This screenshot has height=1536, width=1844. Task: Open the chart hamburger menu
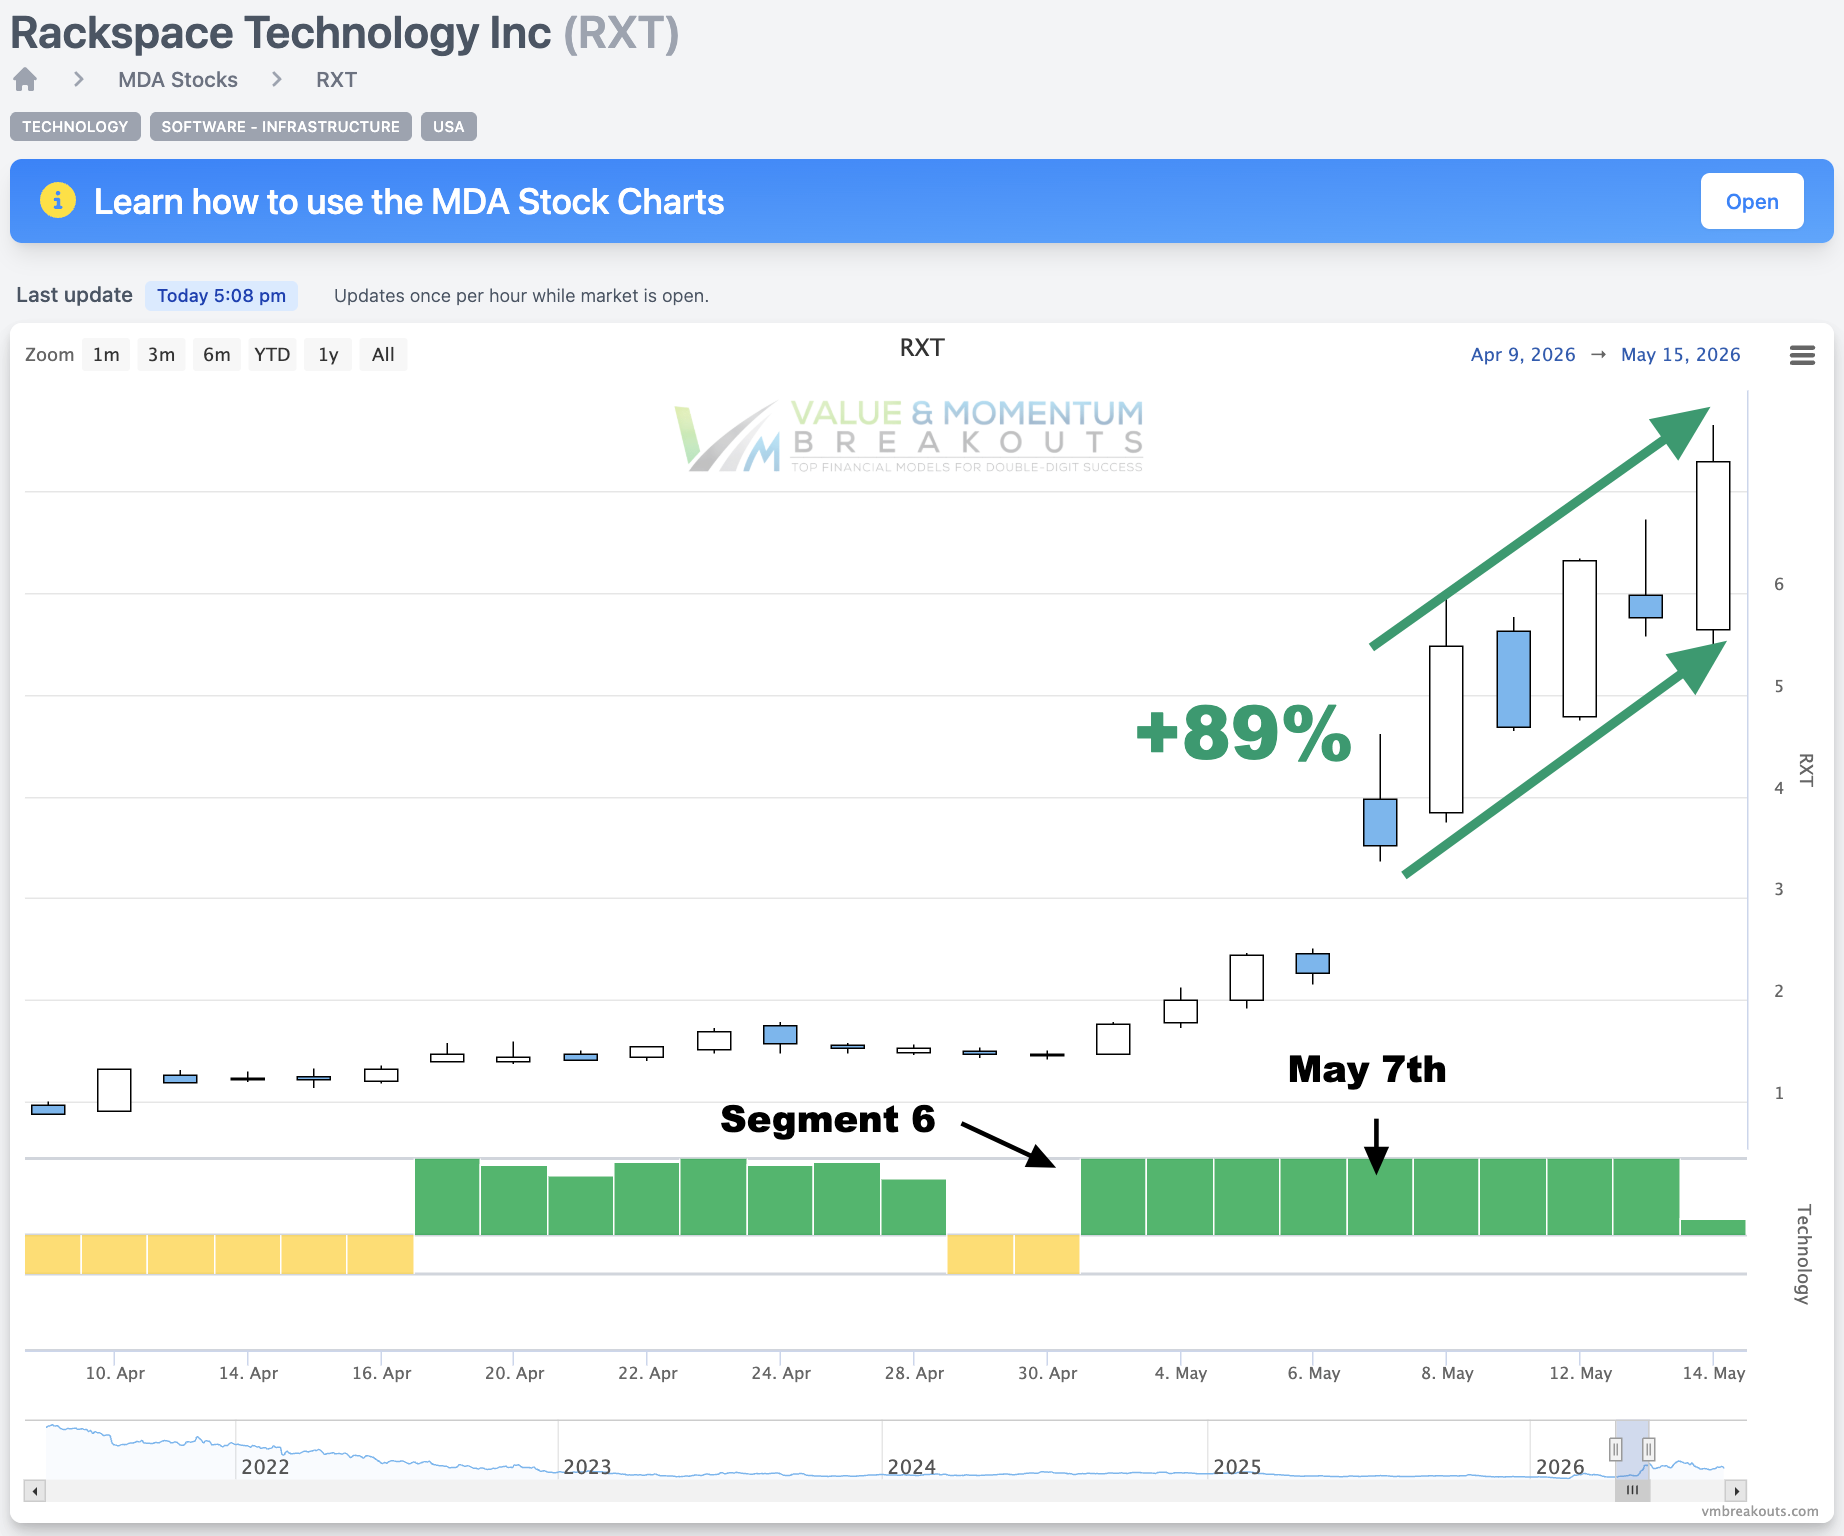1802,355
